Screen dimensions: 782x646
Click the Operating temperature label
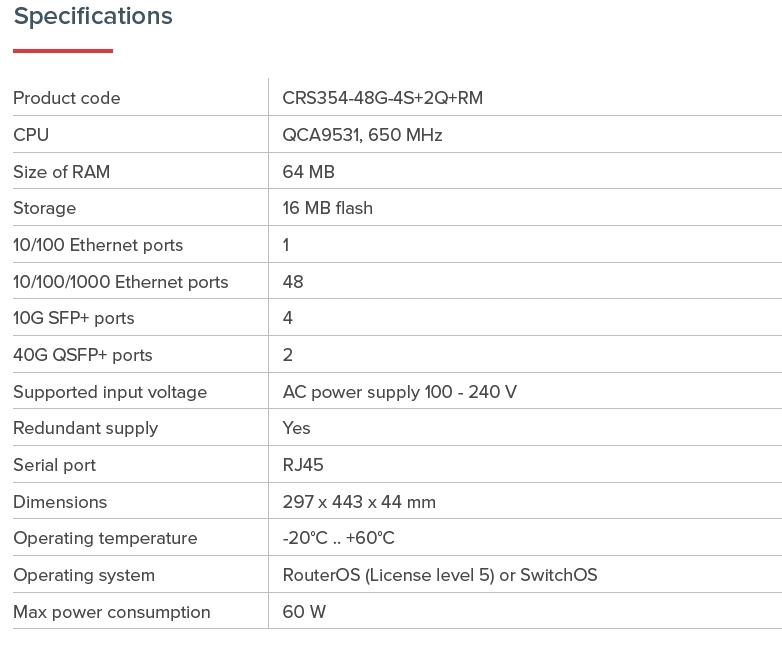coord(105,538)
